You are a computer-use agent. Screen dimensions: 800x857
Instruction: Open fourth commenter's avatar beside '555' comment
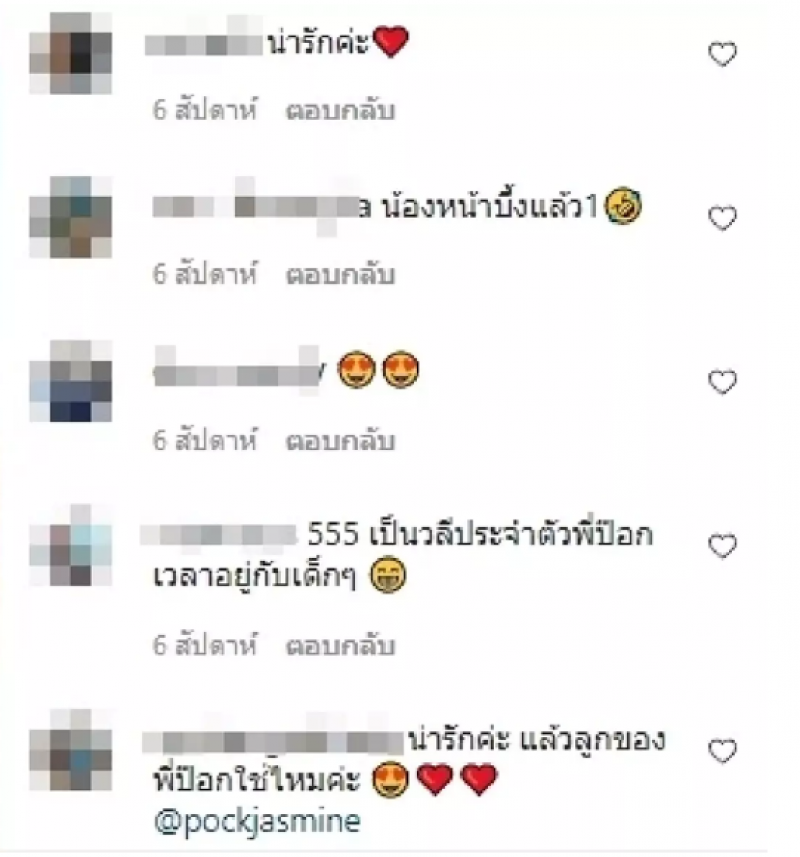point(70,545)
